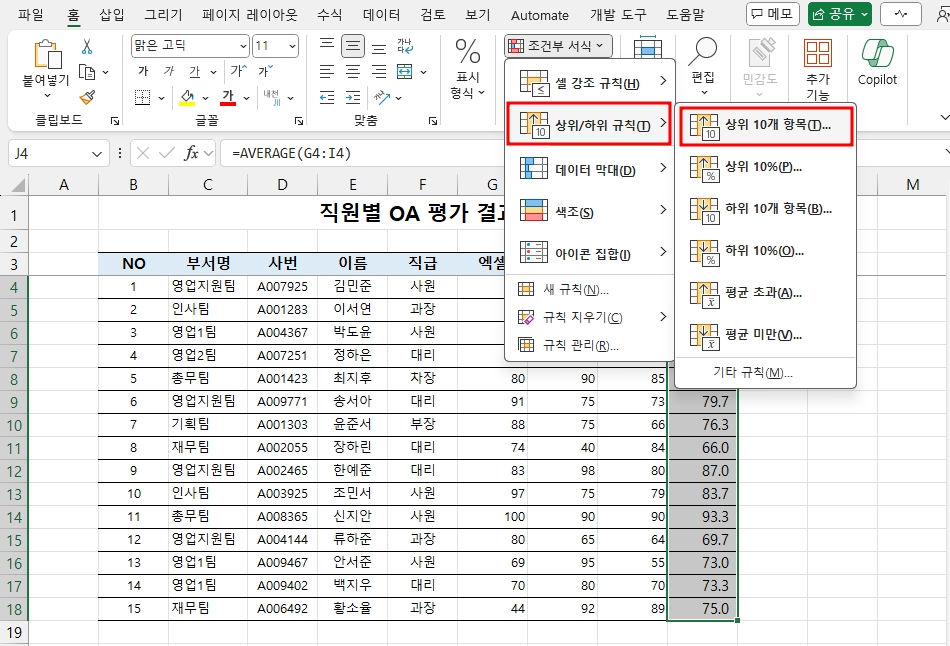The height and width of the screenshot is (646, 950).
Task: Toggle underline formatting
Action: (x=194, y=72)
